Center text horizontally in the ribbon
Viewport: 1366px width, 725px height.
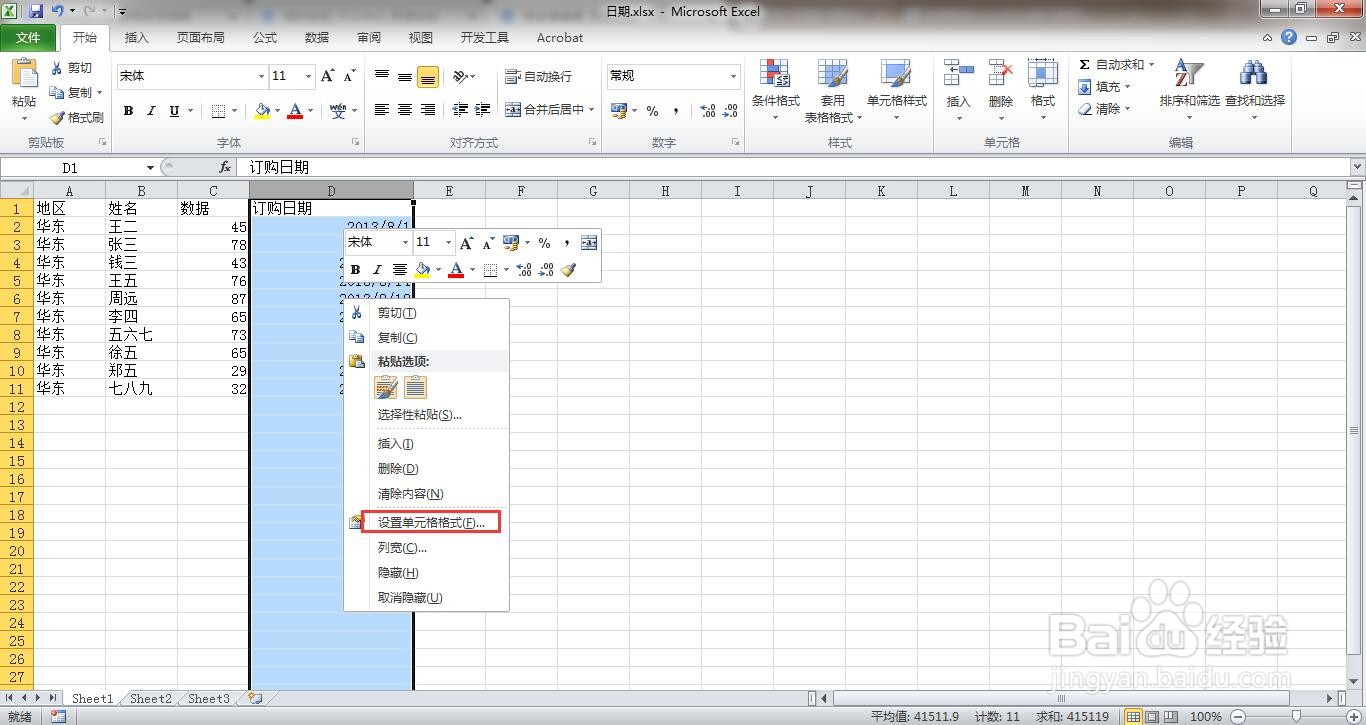tap(405, 110)
